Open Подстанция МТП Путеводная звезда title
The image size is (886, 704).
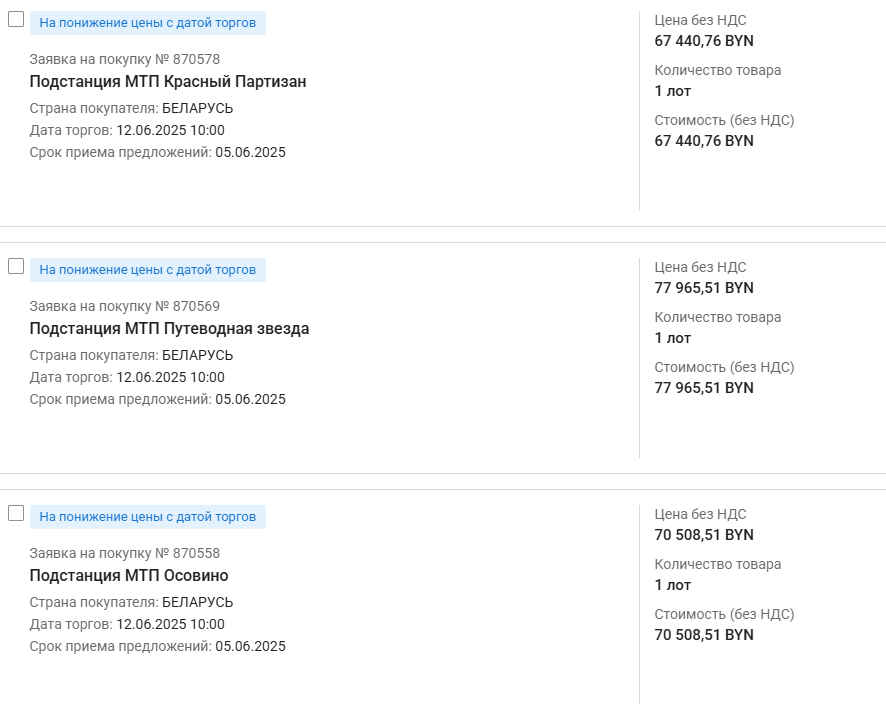pyautogui.click(x=169, y=329)
